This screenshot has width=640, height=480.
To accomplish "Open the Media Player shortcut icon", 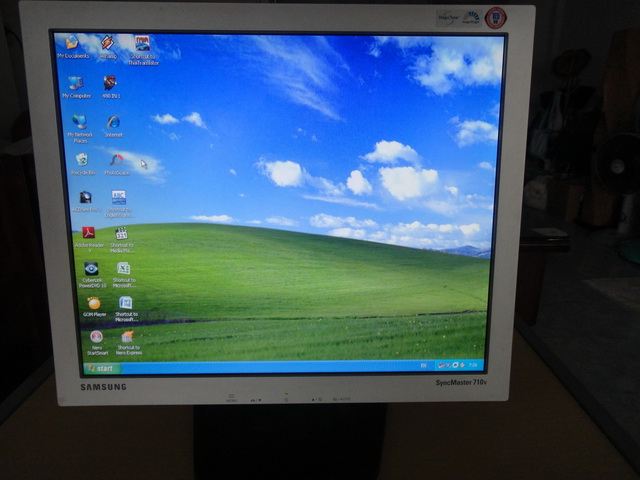I will click(x=121, y=234).
